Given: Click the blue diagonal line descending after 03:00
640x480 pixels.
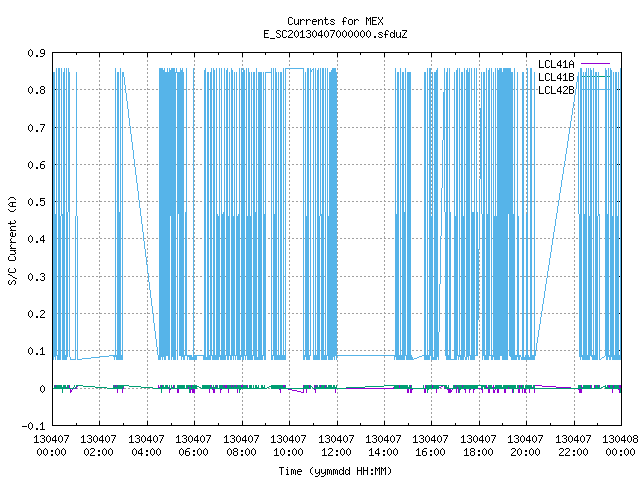Looking at the screenshot, I should pos(141,214).
